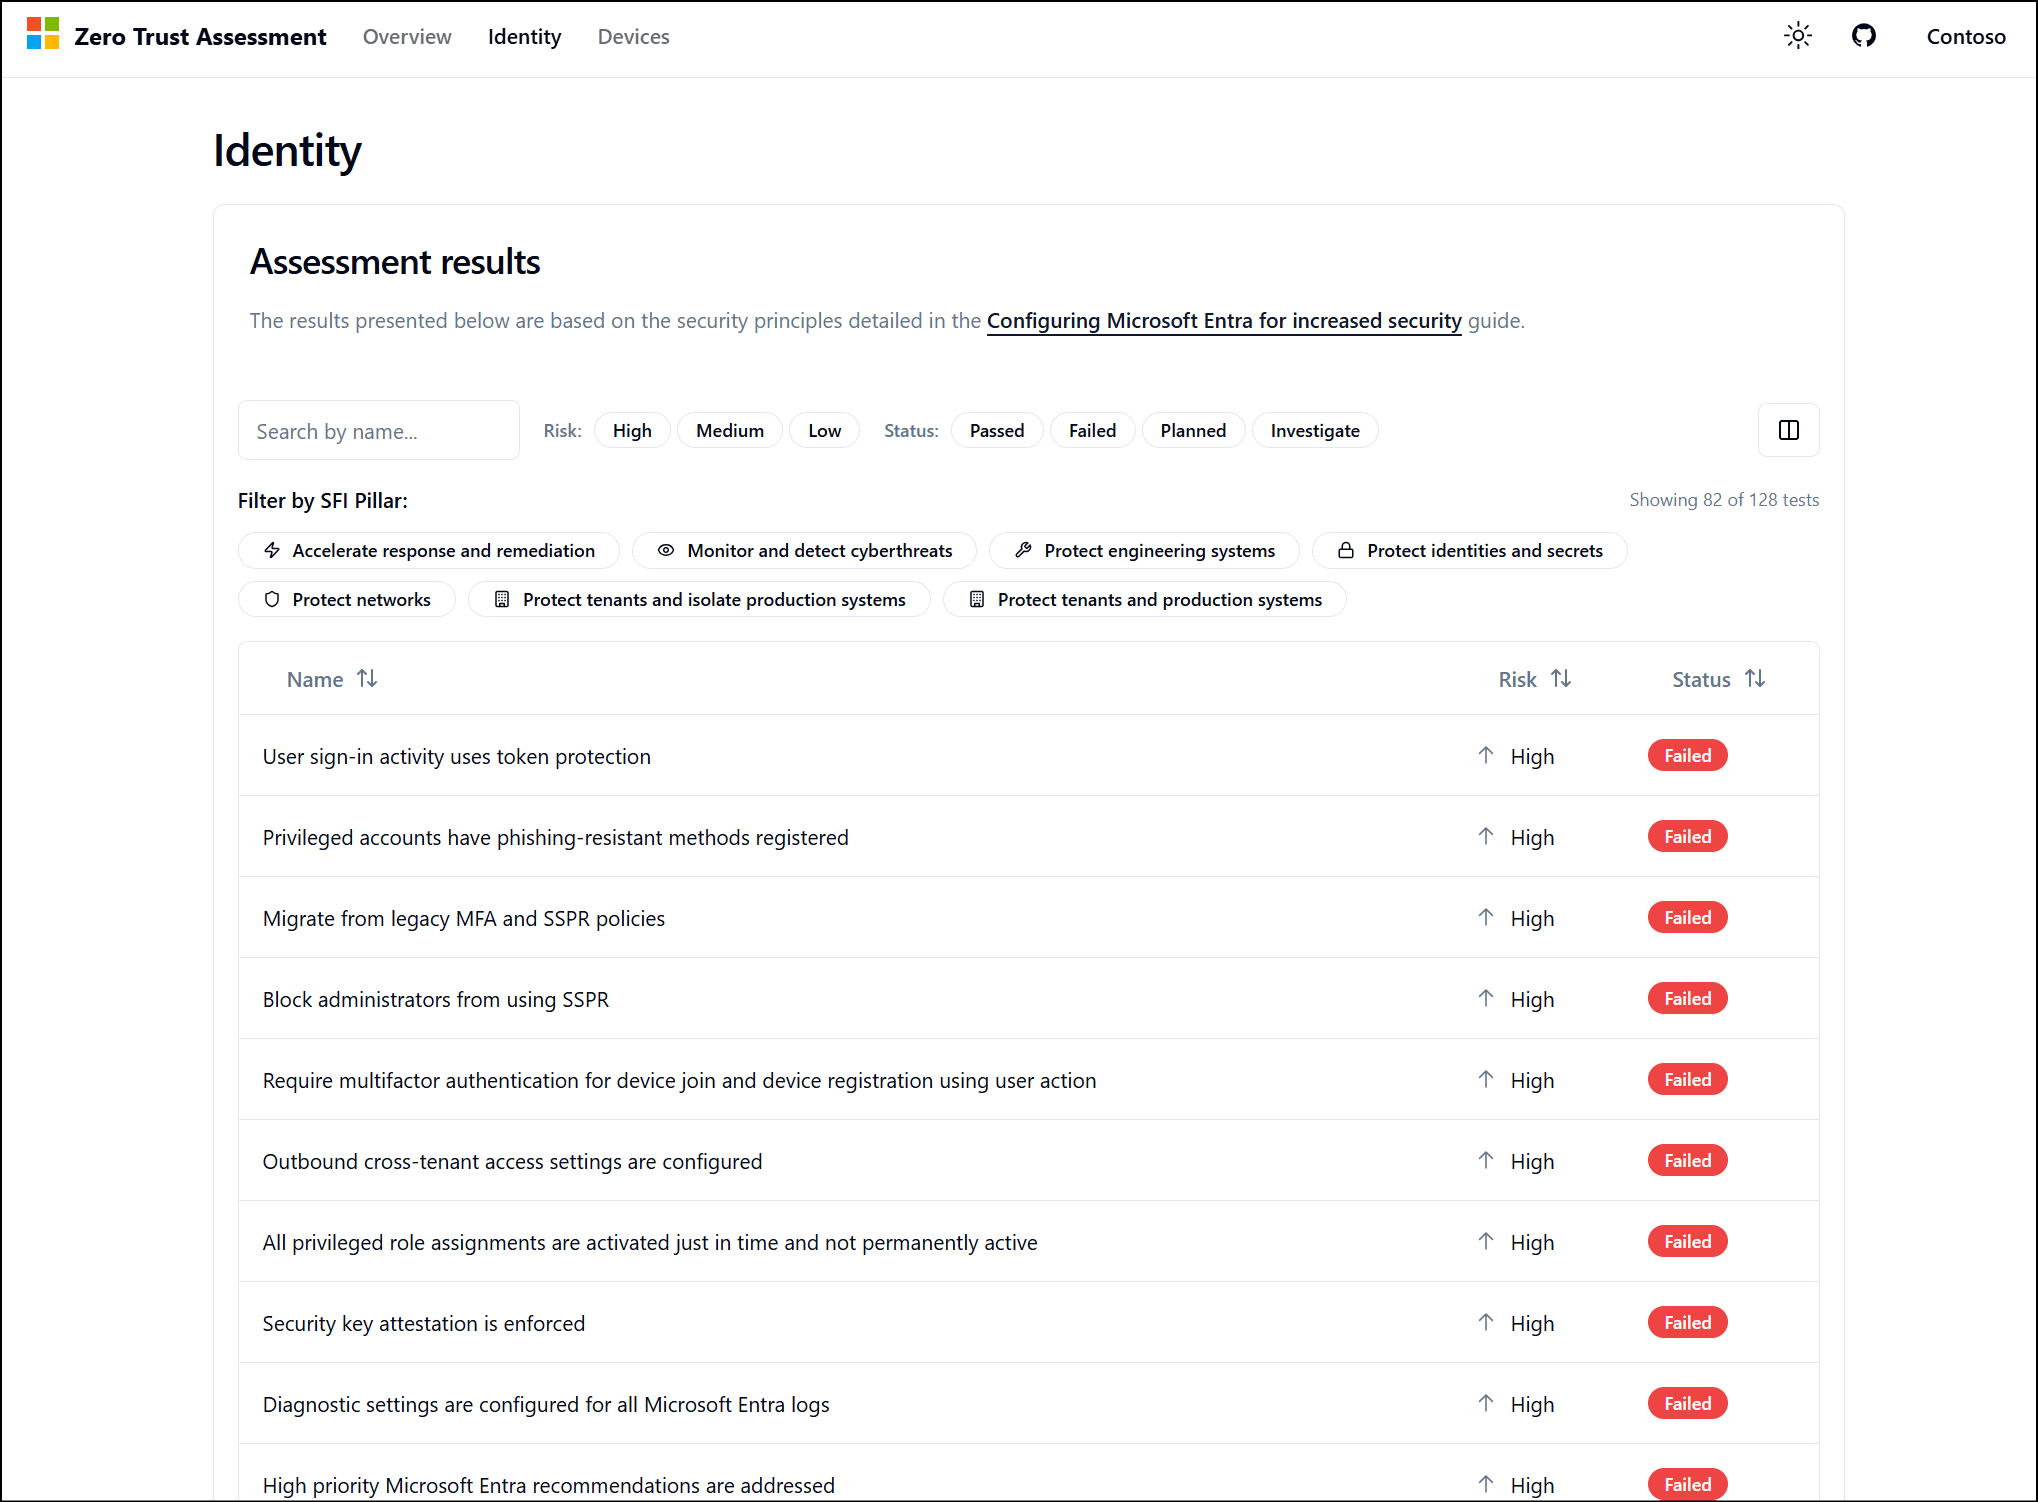
Task: Sort table using the Status sort arrows
Action: (1755, 679)
